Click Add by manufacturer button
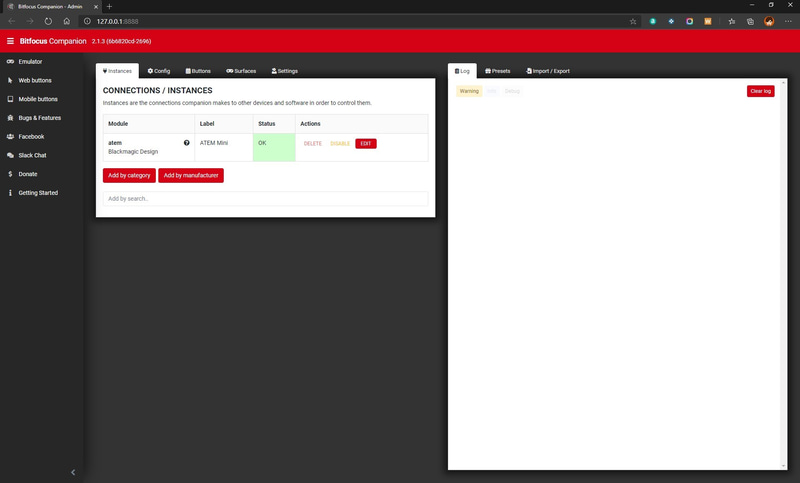The height and width of the screenshot is (483, 800). coord(191,175)
